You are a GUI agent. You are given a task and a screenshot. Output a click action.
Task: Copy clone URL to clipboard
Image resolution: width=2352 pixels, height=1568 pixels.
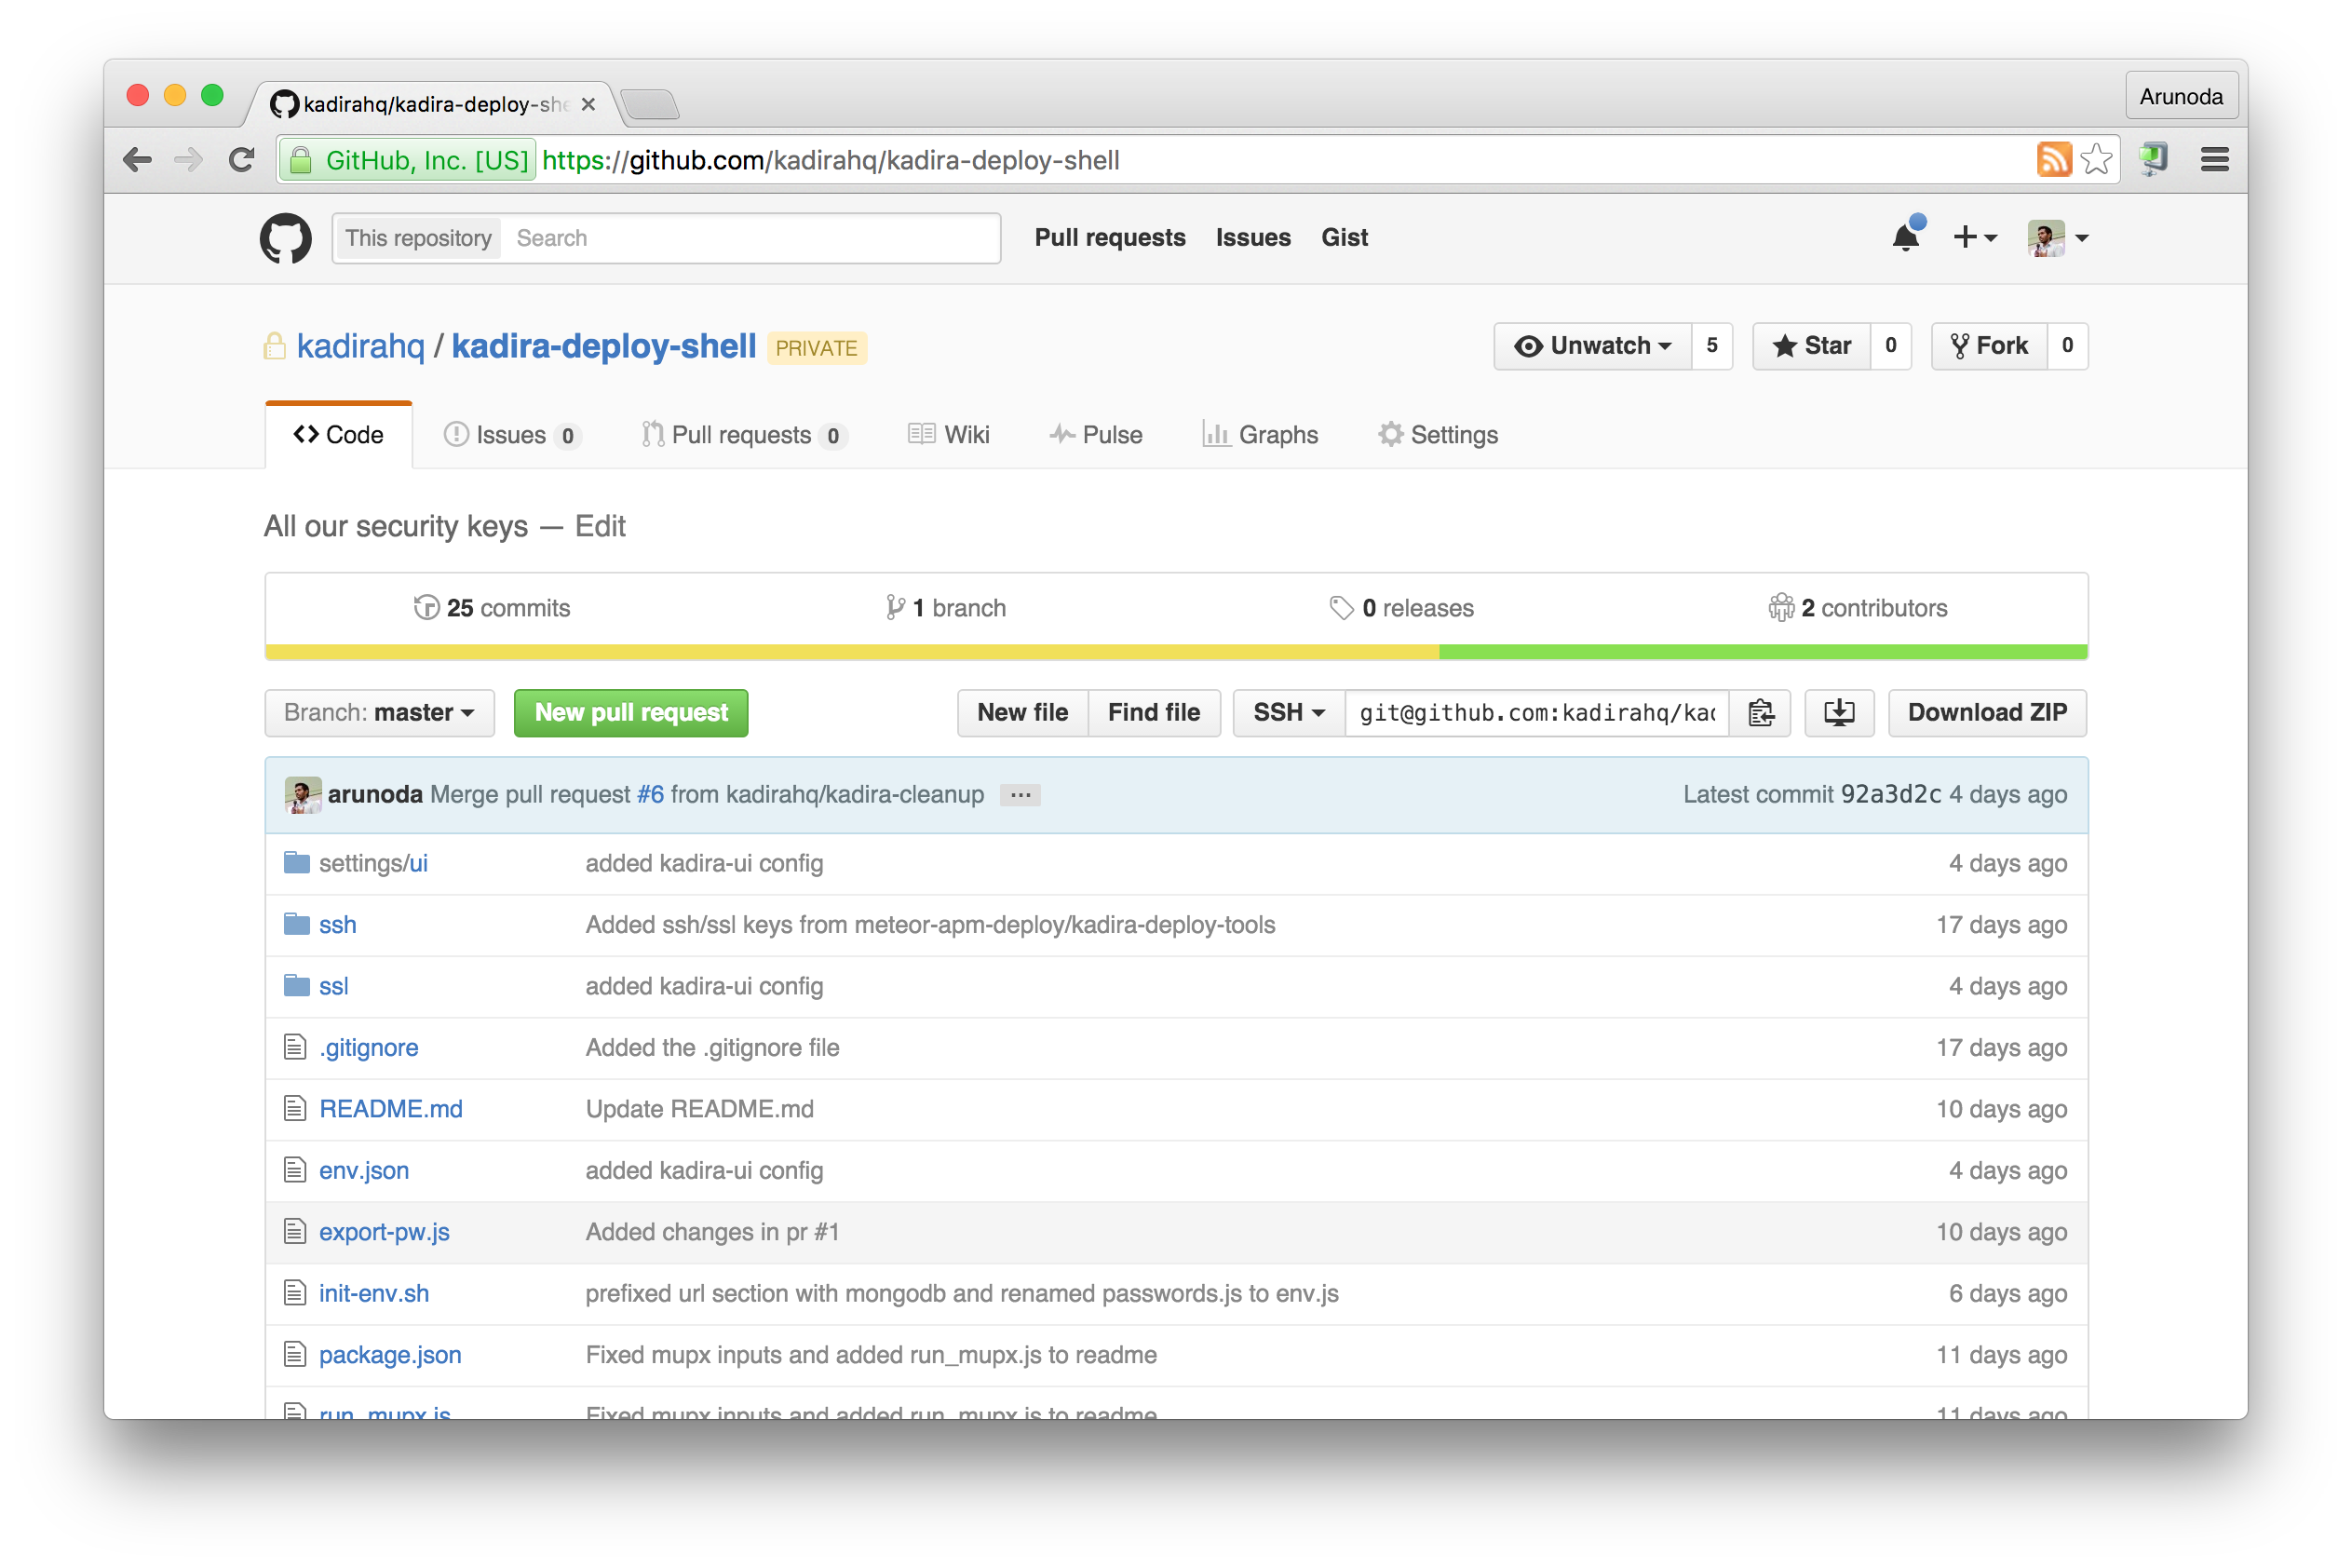click(1760, 713)
